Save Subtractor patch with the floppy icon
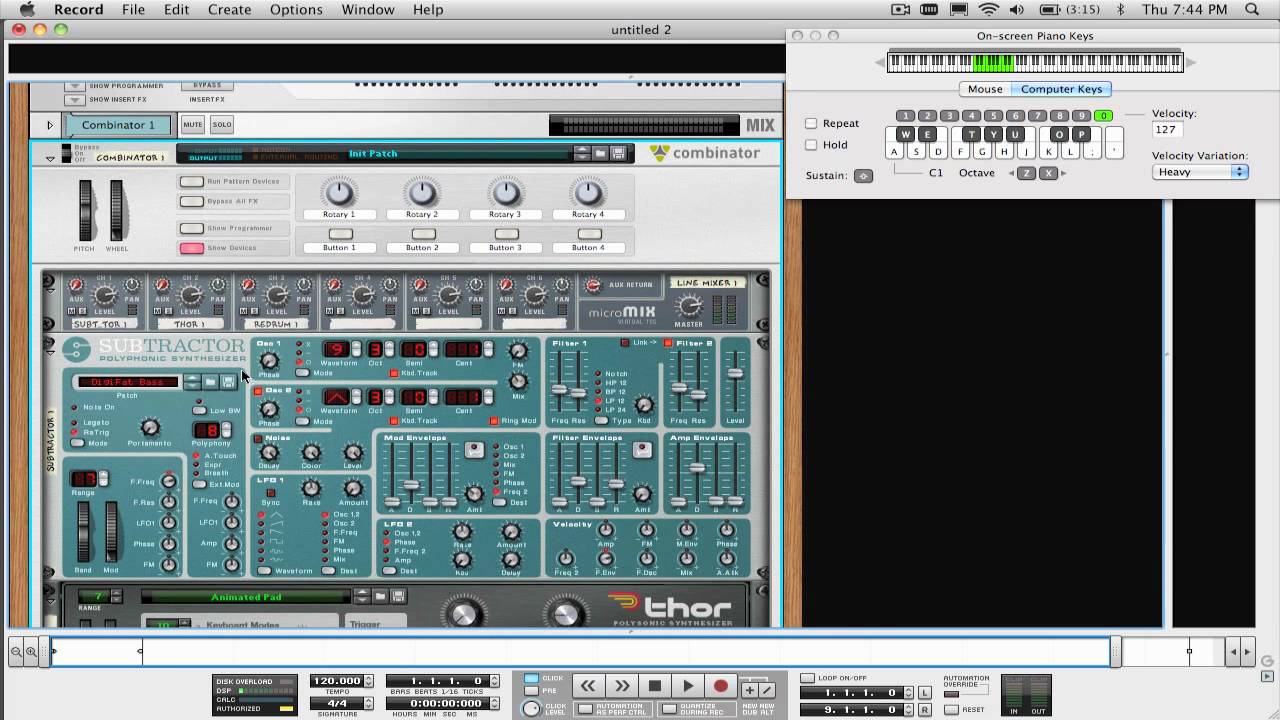The height and width of the screenshot is (720, 1280). [x=228, y=382]
